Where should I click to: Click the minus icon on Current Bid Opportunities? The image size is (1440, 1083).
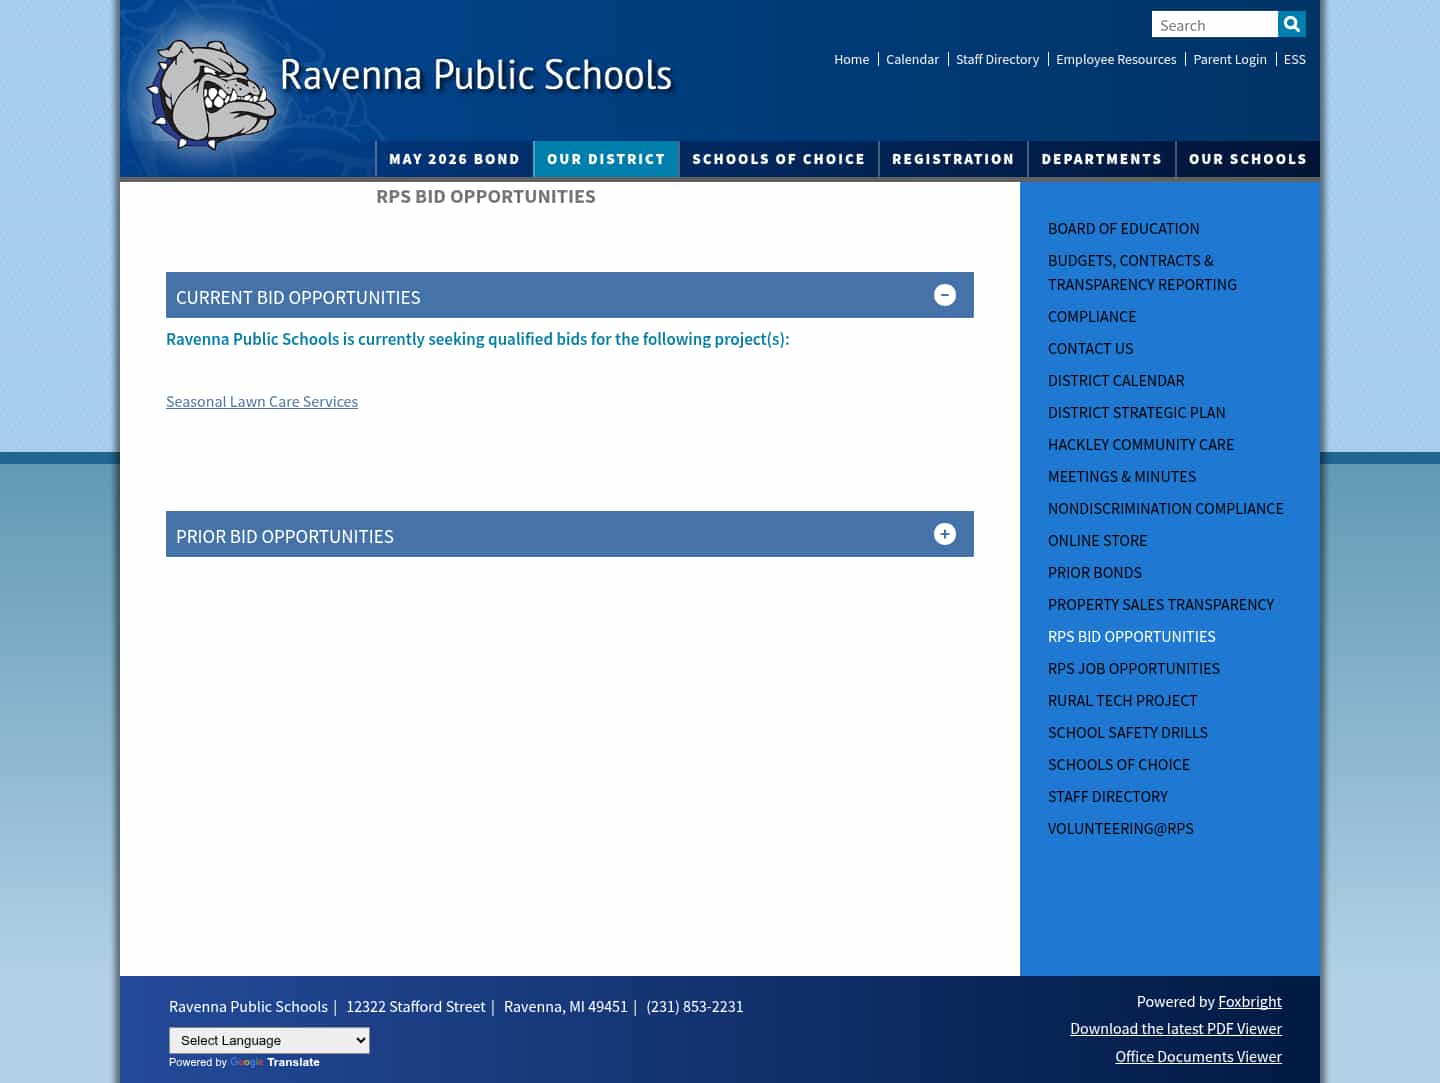(x=944, y=295)
